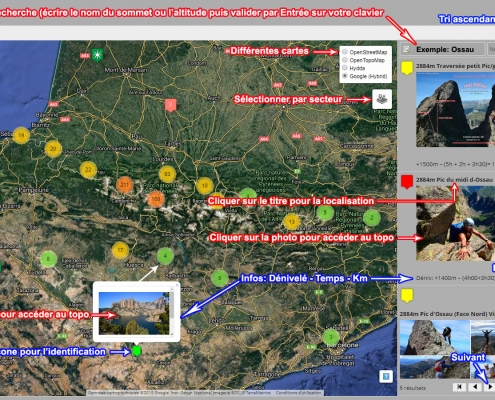
Task: Expand the orange cluster marker 160
Action: [156, 199]
